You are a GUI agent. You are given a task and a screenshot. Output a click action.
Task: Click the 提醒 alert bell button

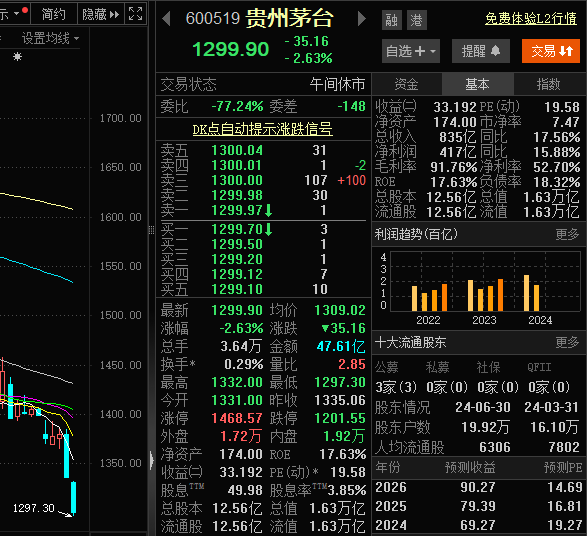point(481,51)
